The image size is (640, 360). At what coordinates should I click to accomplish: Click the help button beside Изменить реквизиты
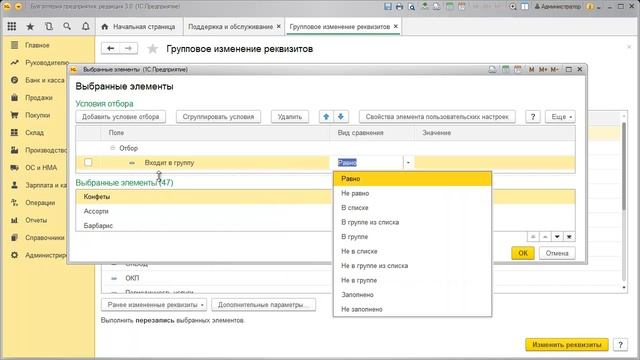coord(620,344)
